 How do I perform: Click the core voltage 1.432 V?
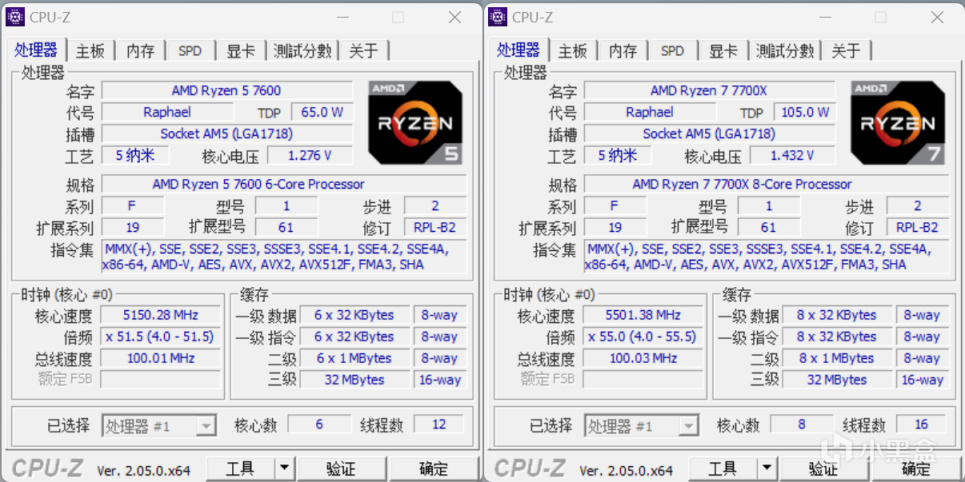click(x=792, y=155)
